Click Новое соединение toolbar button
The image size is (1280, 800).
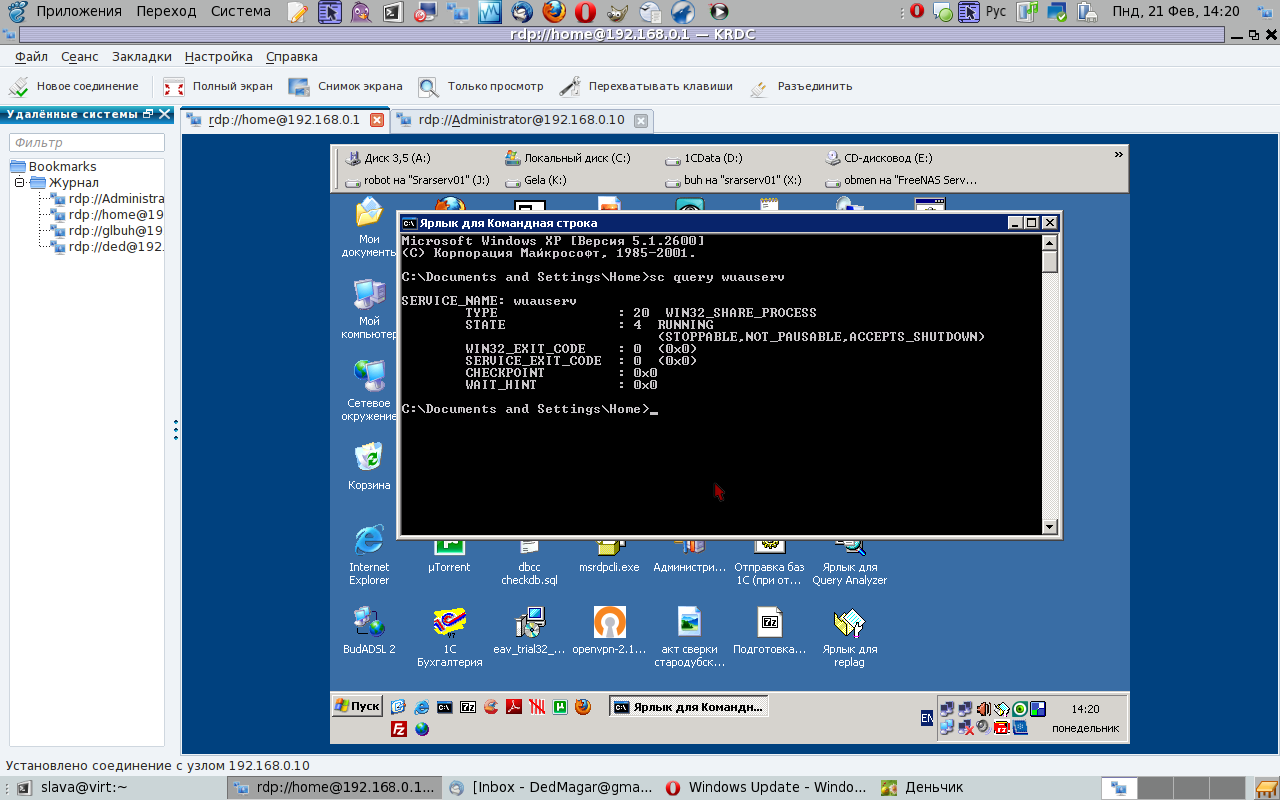pyautogui.click(x=74, y=87)
